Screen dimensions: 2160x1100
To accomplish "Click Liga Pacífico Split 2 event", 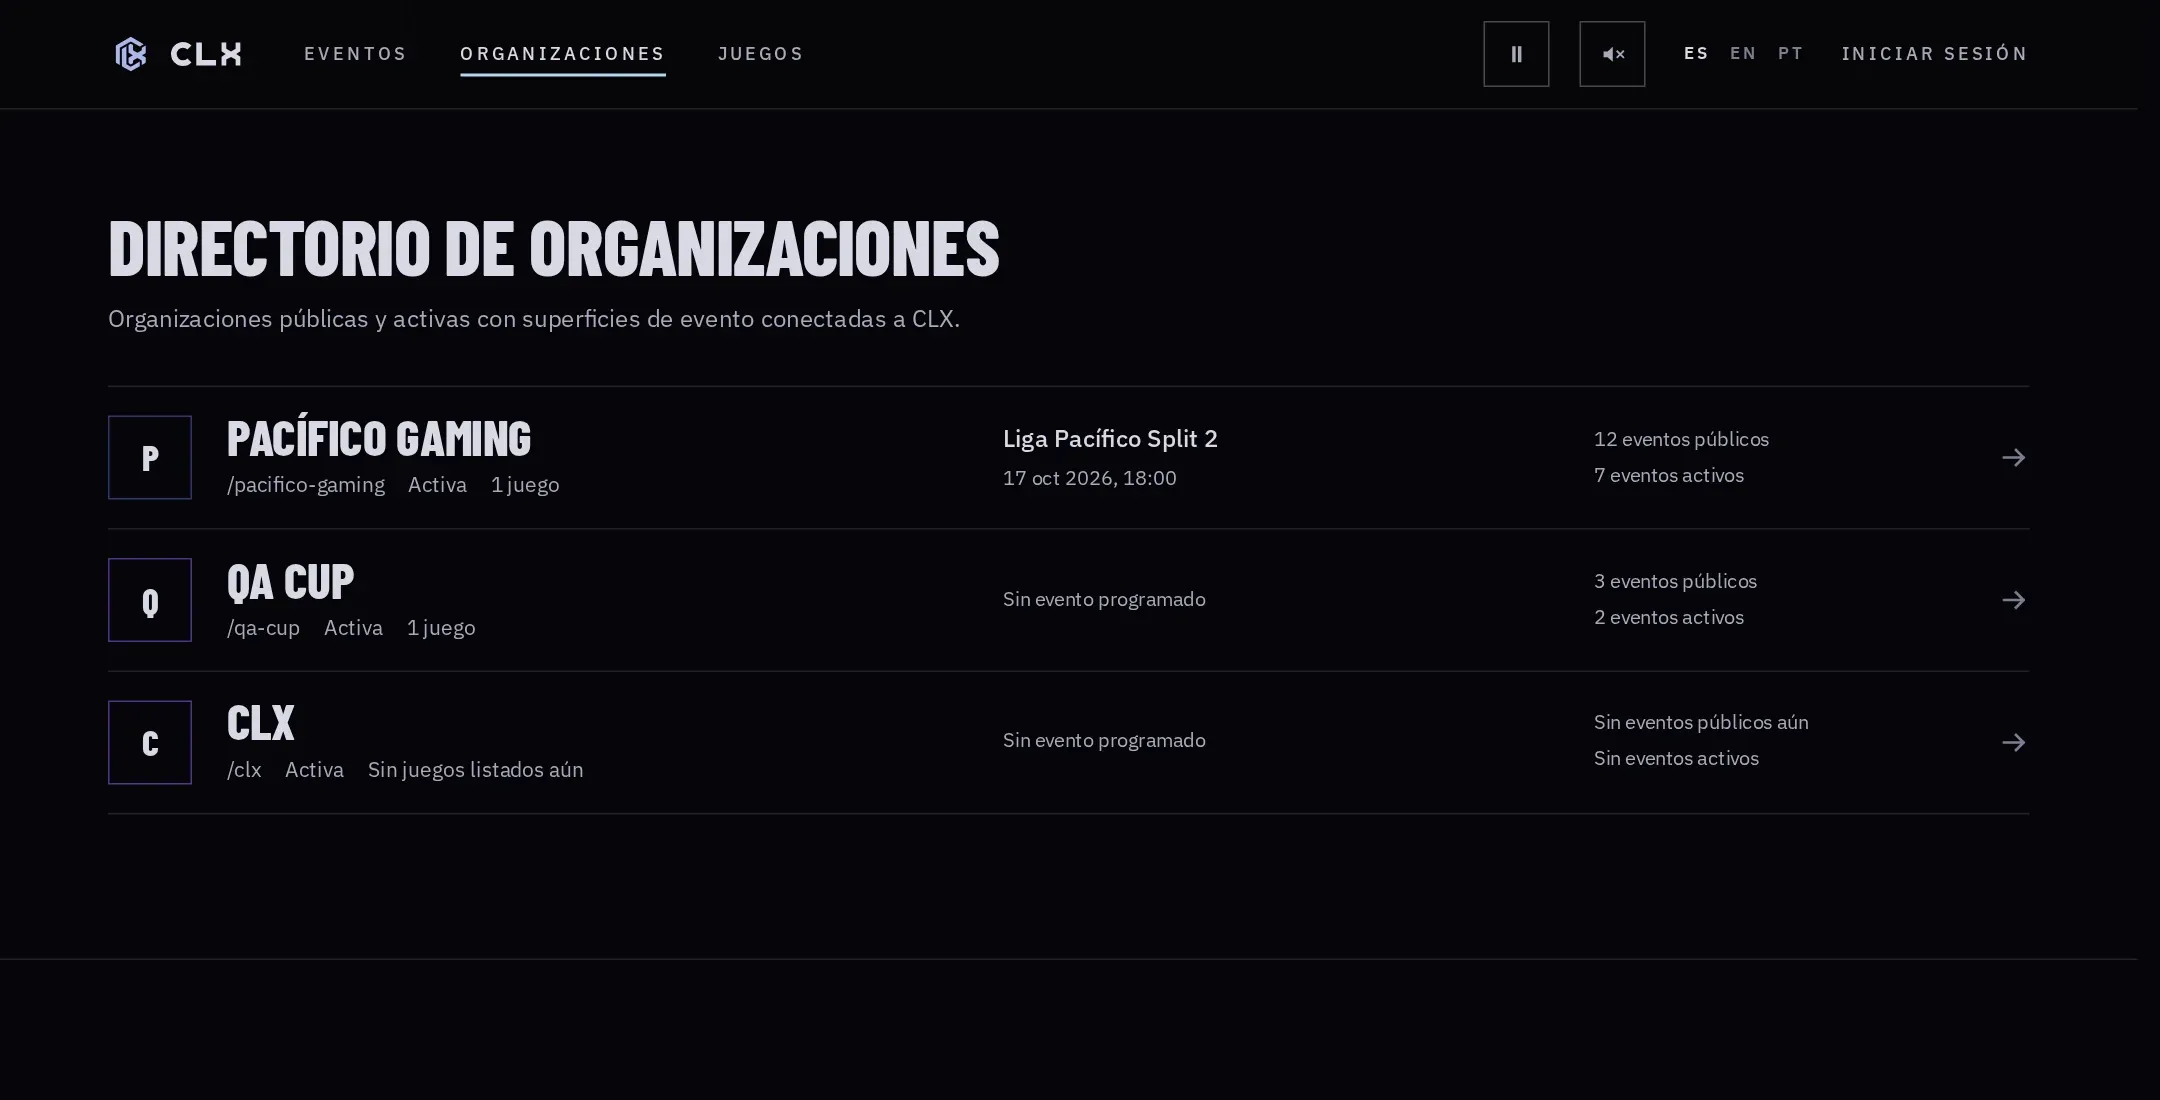I will (x=1110, y=439).
